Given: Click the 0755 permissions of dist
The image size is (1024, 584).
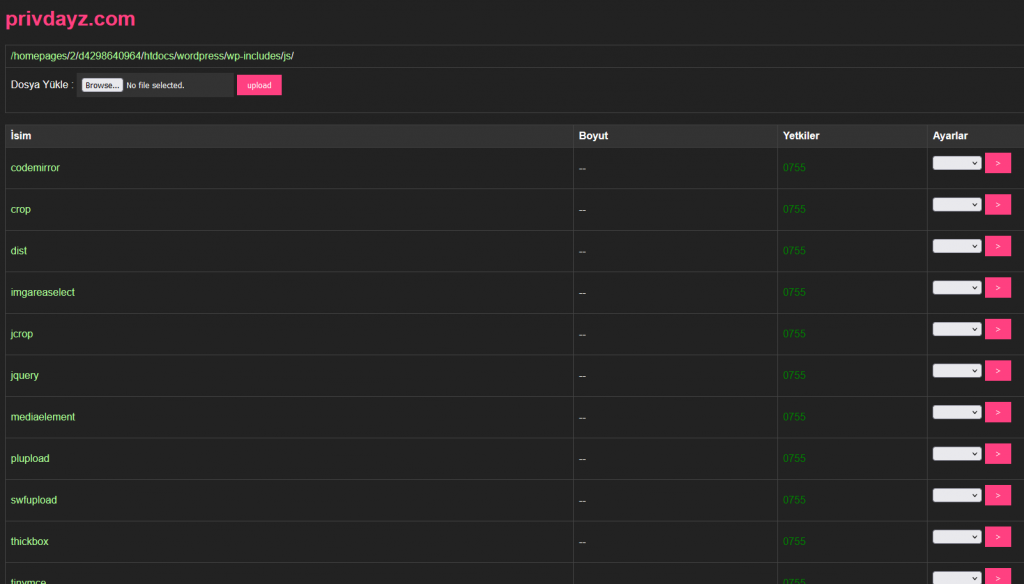Looking at the screenshot, I should [x=794, y=251].
